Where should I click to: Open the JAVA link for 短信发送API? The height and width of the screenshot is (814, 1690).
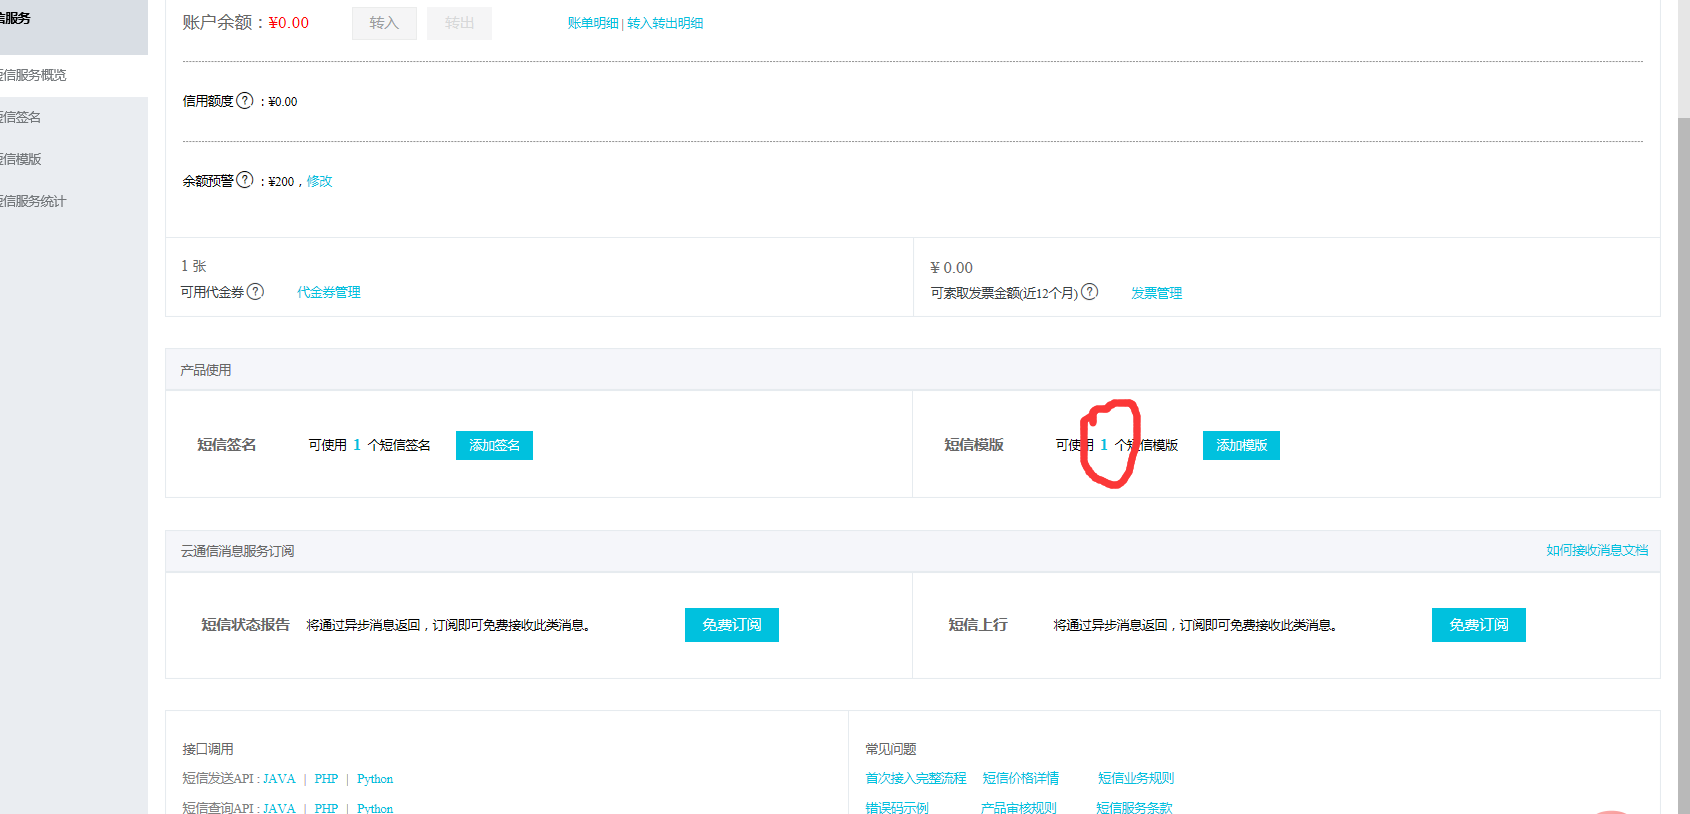click(280, 779)
